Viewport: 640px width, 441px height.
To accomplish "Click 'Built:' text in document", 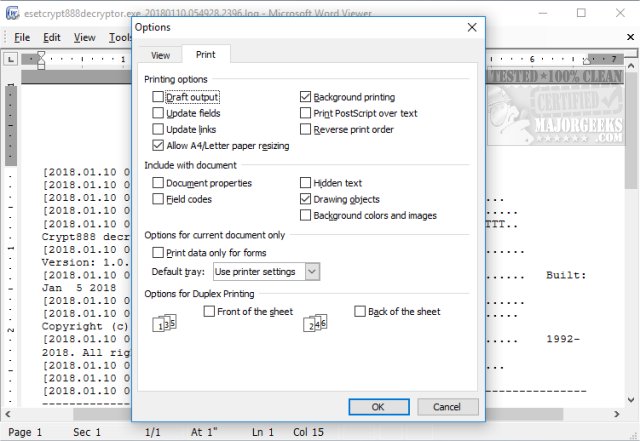I will 566,275.
